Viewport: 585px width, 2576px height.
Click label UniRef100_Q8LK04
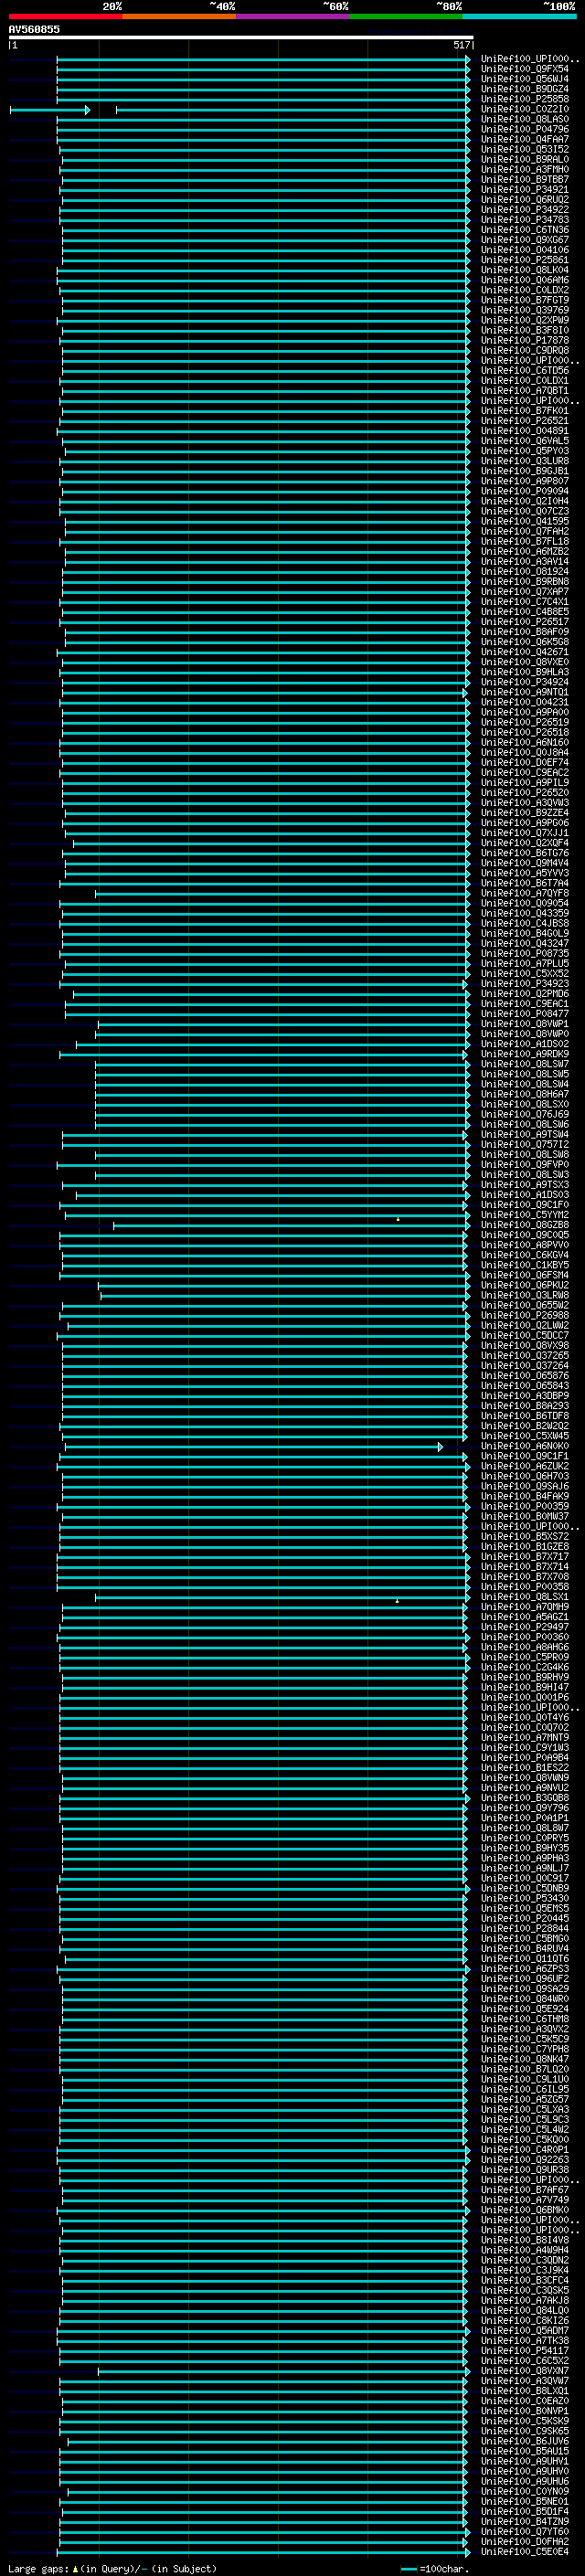click(525, 270)
